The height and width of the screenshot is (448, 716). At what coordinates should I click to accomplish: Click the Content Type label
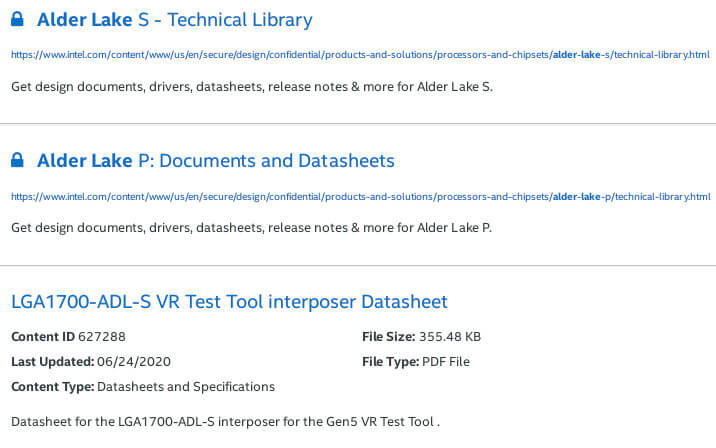click(52, 386)
